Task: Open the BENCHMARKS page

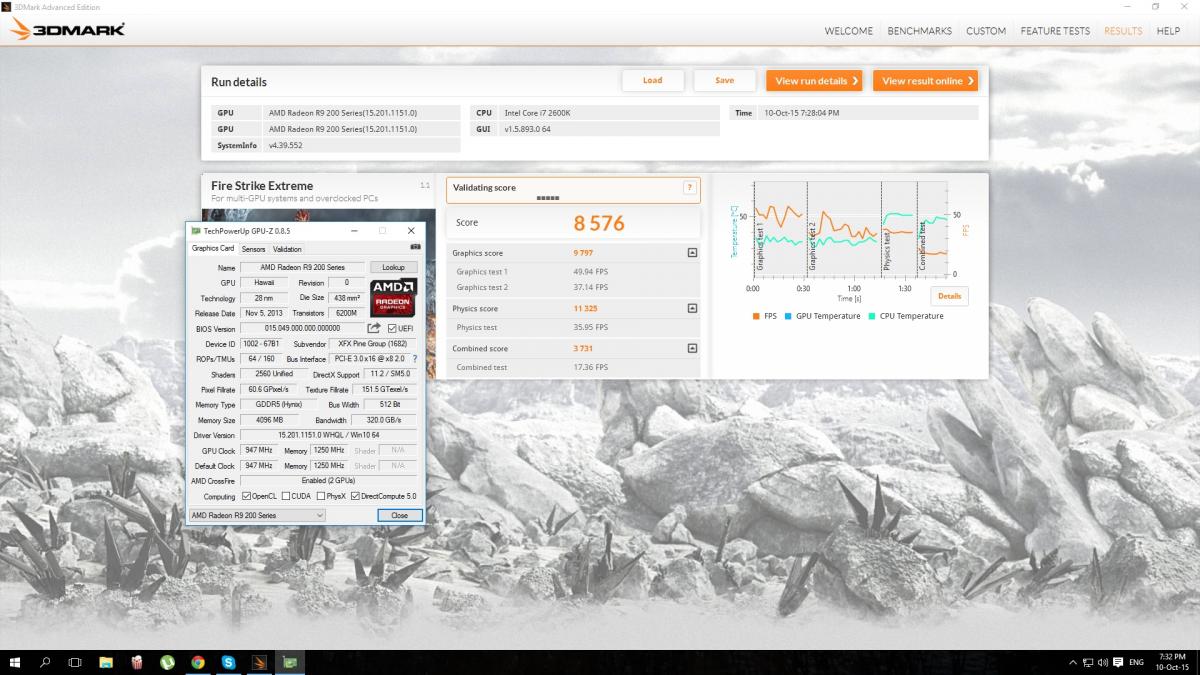Action: click(920, 31)
